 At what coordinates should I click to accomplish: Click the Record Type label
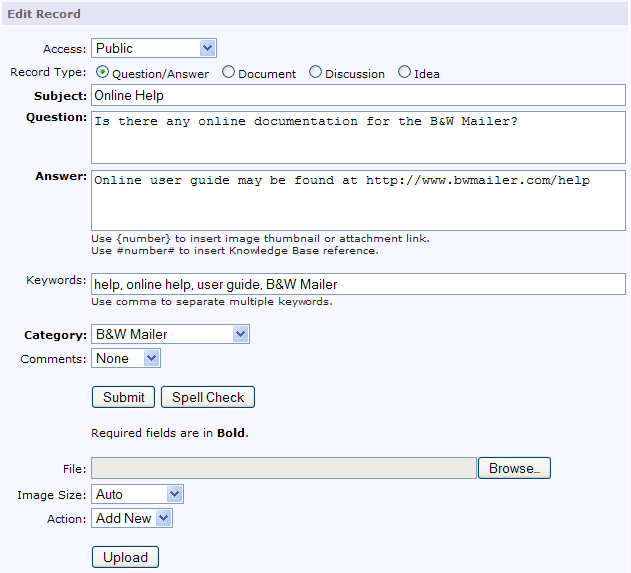point(48,72)
